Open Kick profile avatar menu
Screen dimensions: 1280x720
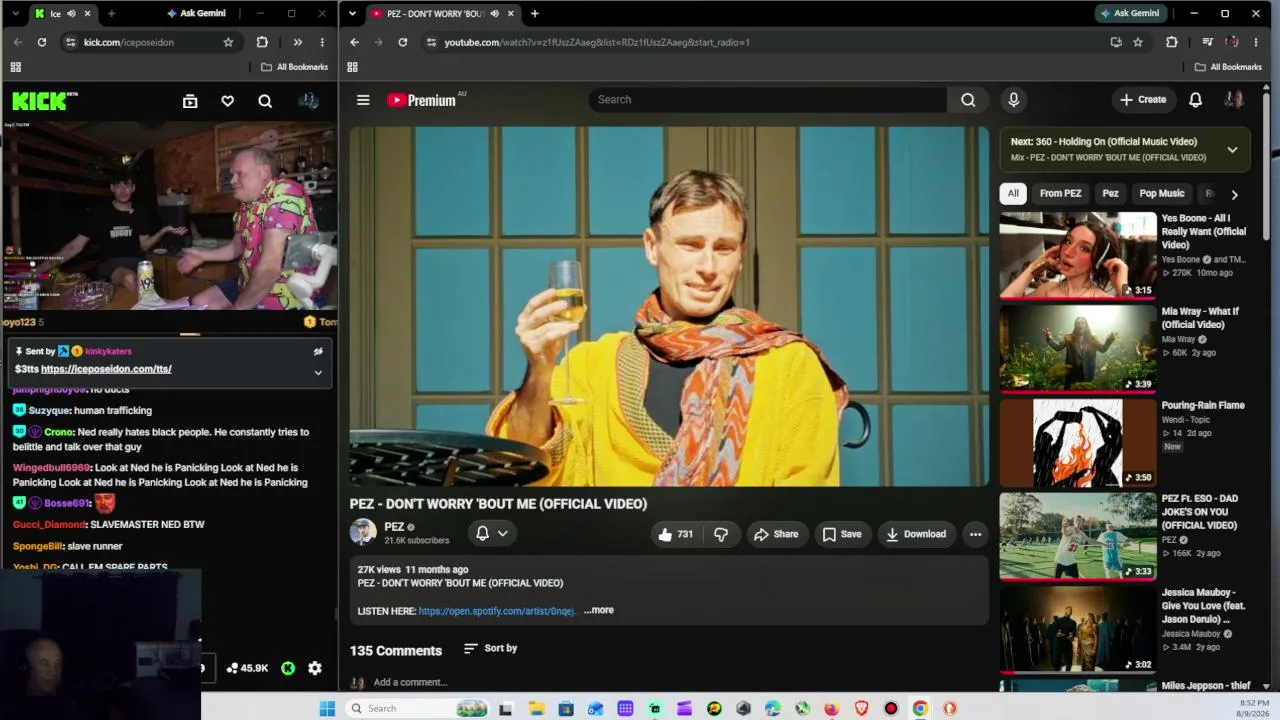click(x=308, y=101)
